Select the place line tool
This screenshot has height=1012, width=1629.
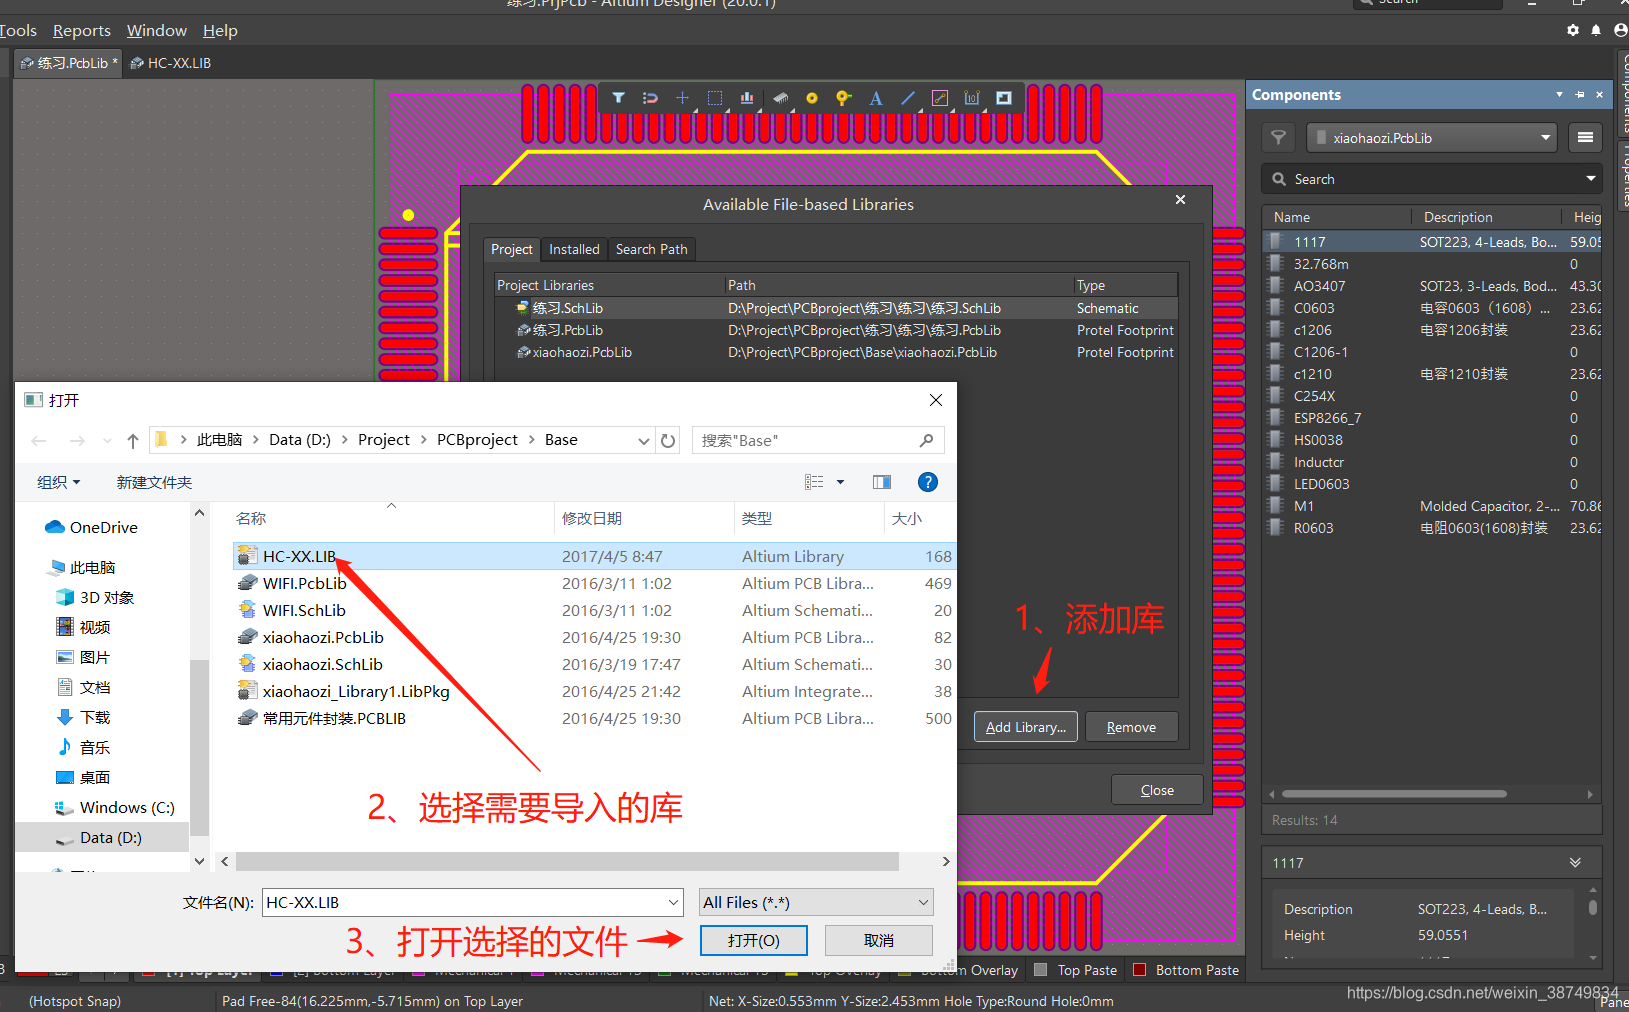[908, 98]
